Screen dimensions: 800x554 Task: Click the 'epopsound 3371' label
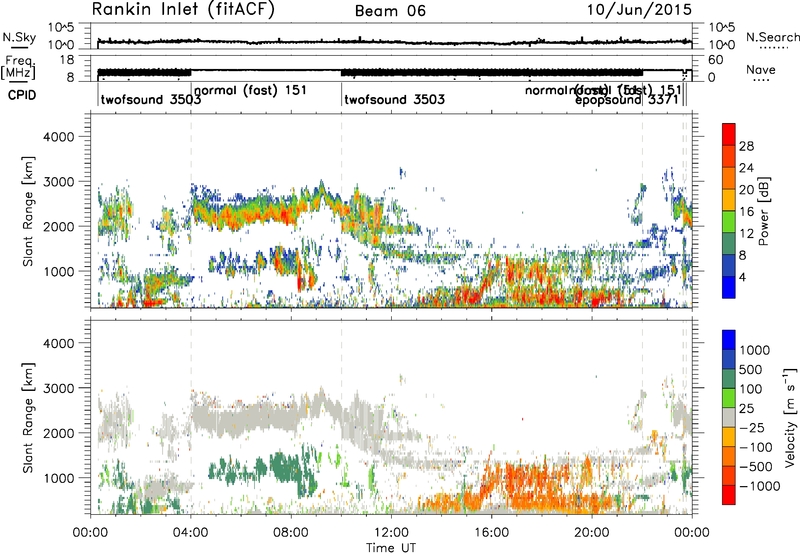click(x=627, y=100)
